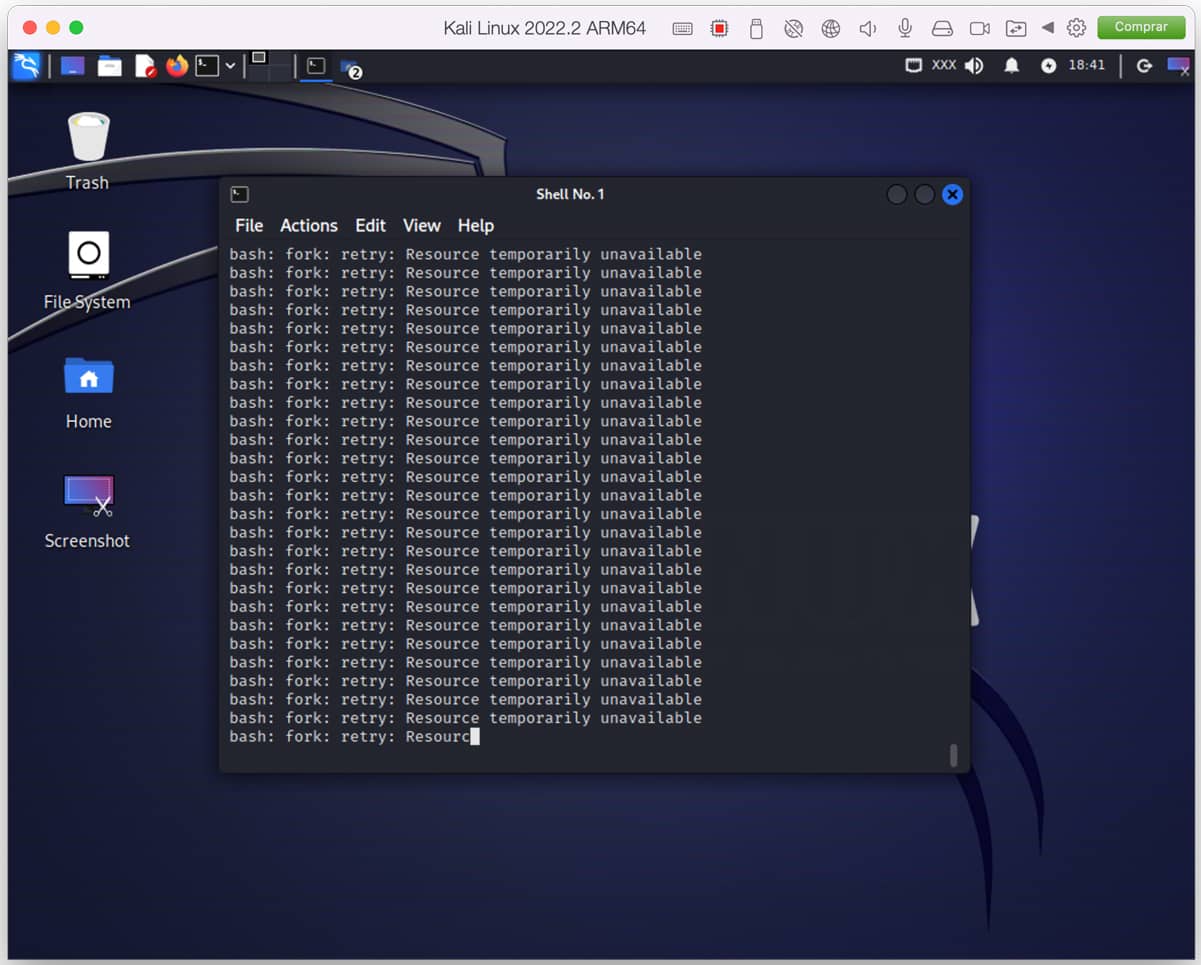Toggle the disabled network icon in VM toolbar
The image size is (1201, 965).
coord(793,28)
